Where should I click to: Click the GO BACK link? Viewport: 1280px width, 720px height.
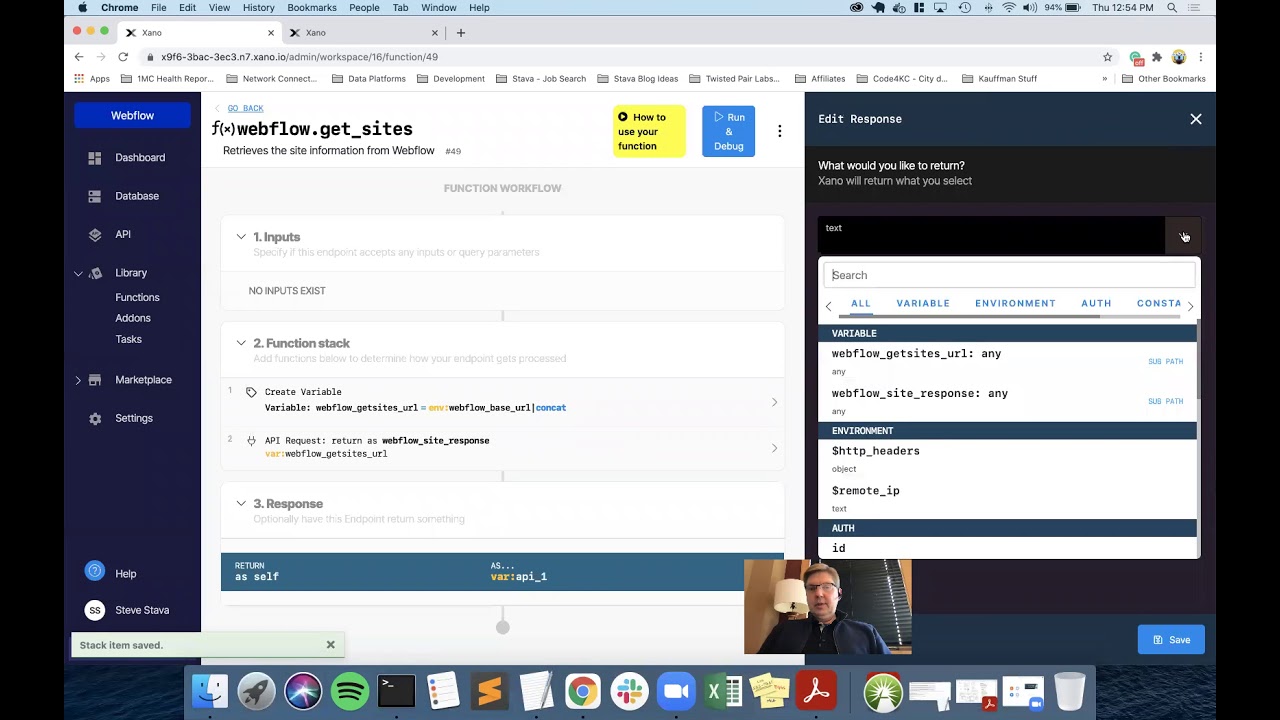pos(245,108)
